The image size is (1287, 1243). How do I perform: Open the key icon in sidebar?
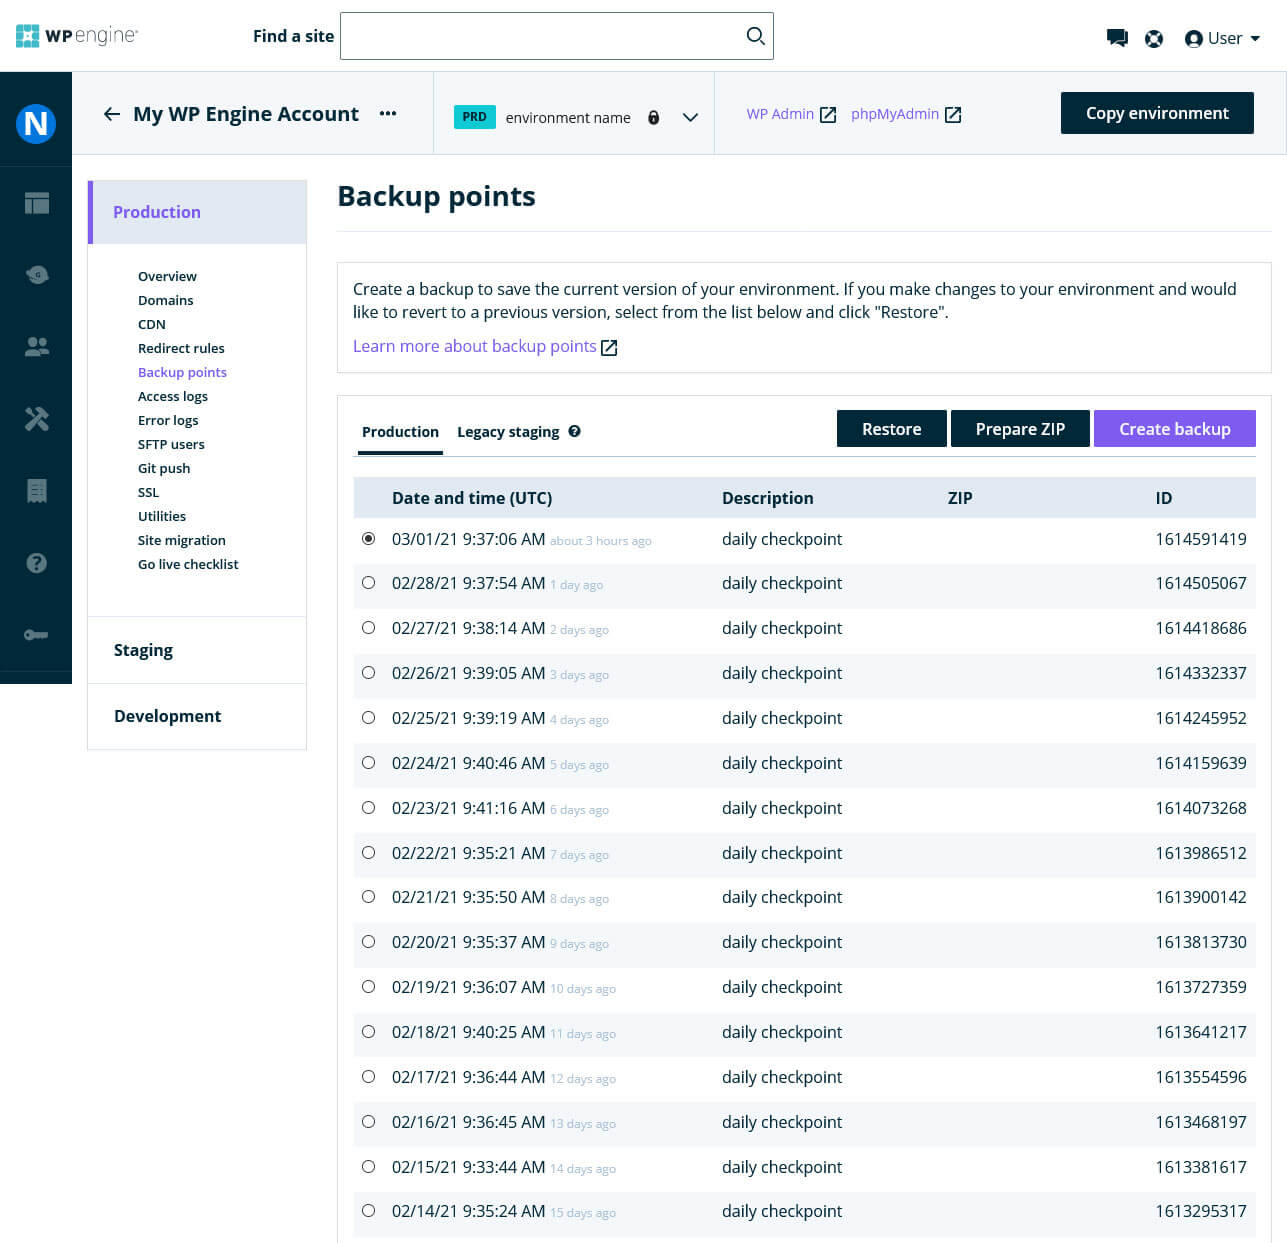pos(36,635)
